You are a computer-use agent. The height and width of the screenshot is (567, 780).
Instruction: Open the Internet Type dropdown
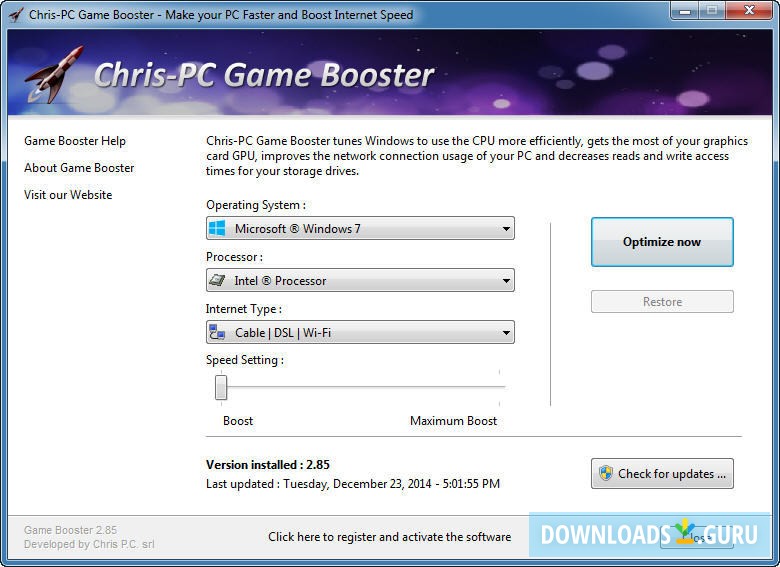tap(360, 332)
